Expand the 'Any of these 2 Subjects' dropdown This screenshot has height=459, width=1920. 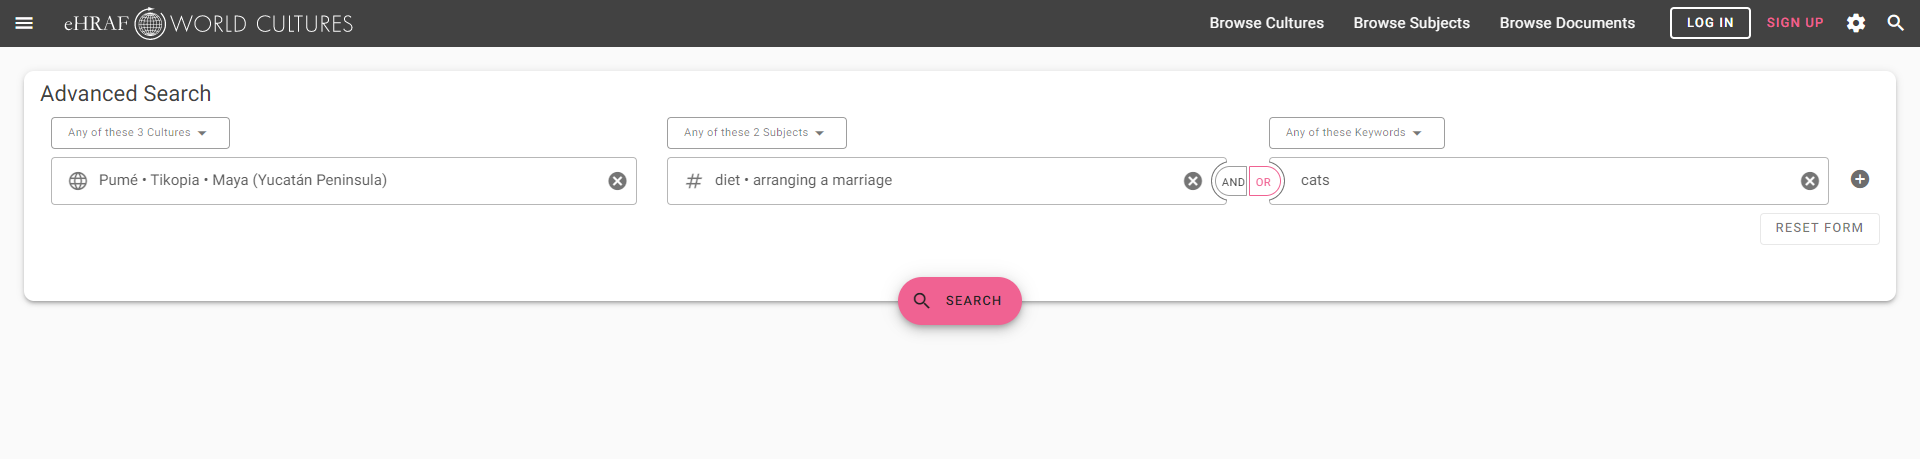click(756, 133)
